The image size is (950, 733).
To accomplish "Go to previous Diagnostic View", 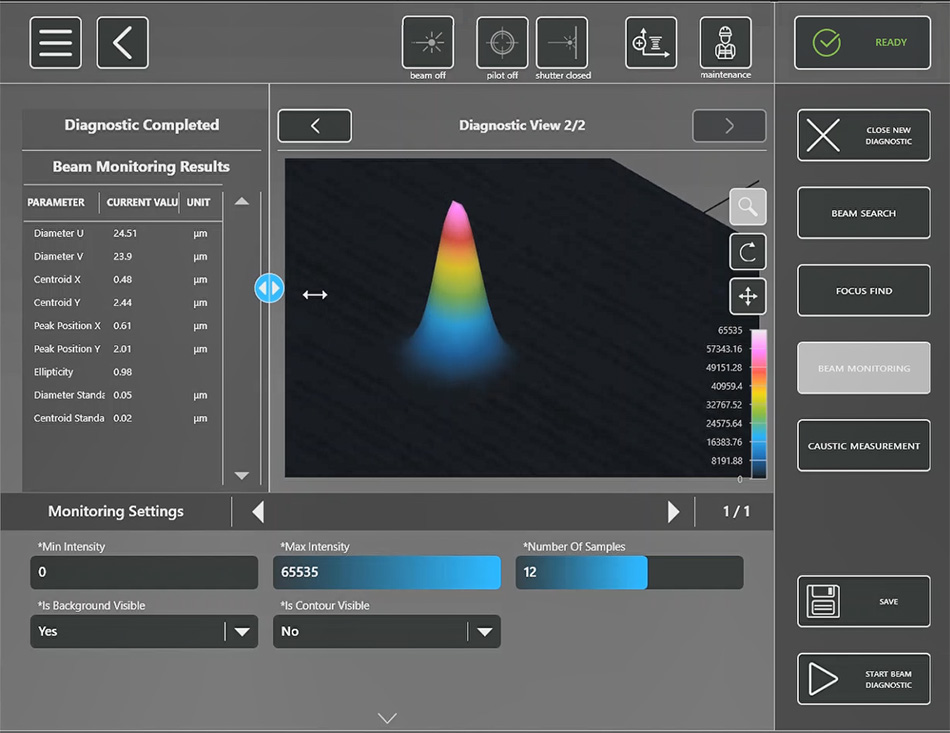I will (x=315, y=126).
